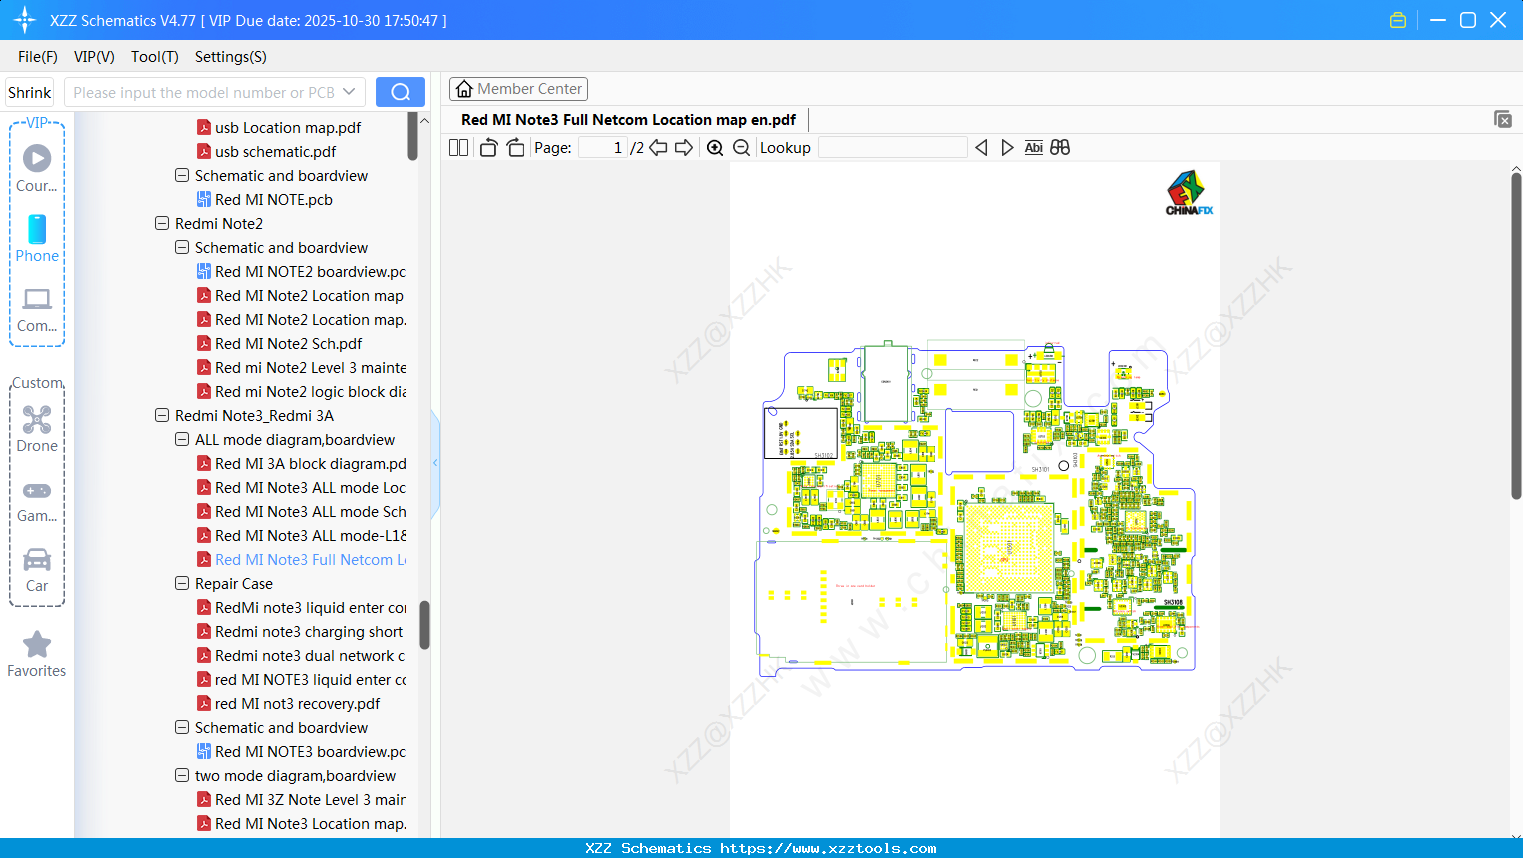Collapse the Redmi Note2 tree node

(162, 224)
